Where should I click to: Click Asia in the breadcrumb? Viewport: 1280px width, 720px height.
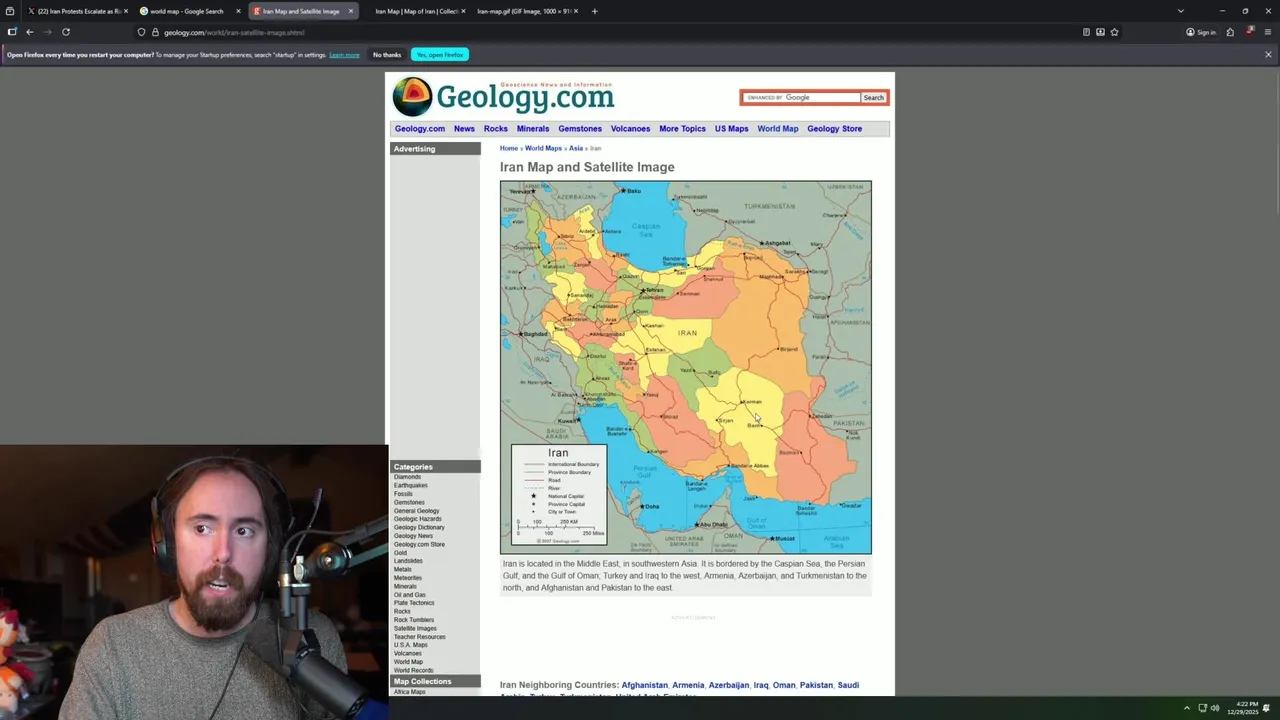[x=576, y=148]
